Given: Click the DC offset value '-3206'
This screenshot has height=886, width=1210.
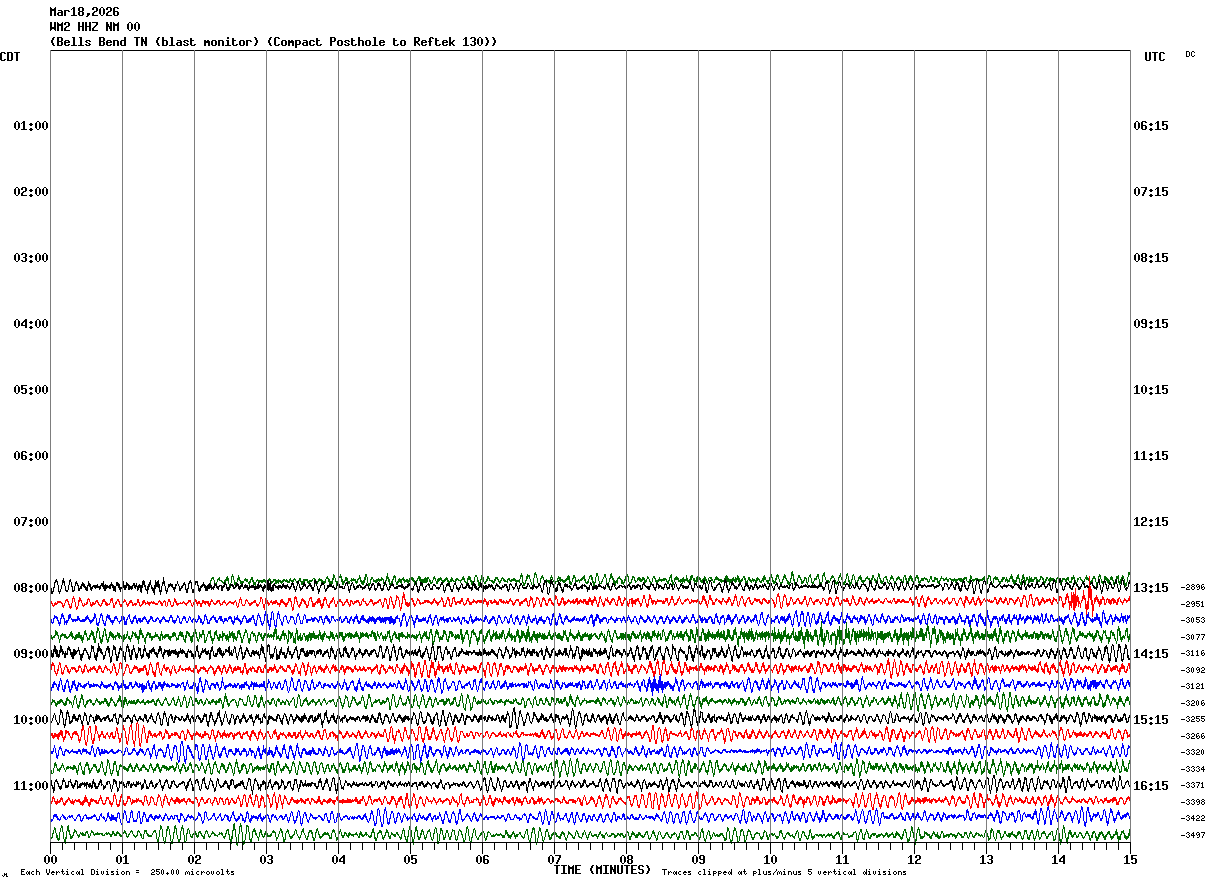Looking at the screenshot, I should coord(1193,703).
